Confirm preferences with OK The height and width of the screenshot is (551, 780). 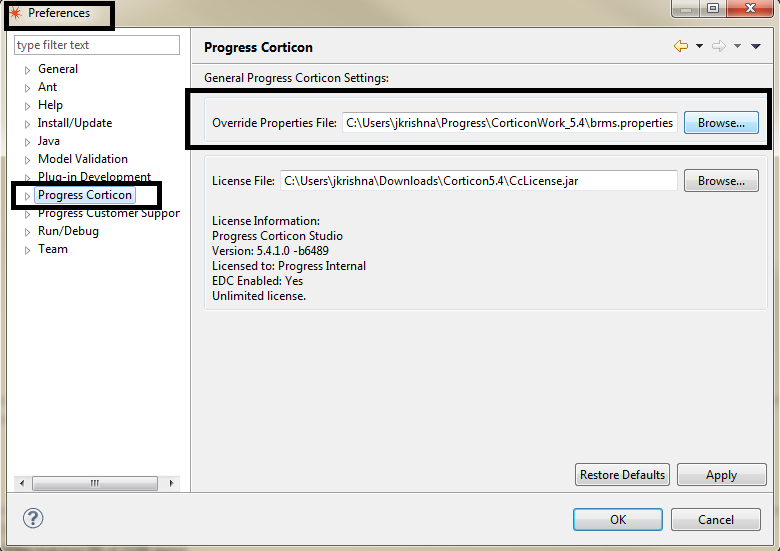[617, 519]
